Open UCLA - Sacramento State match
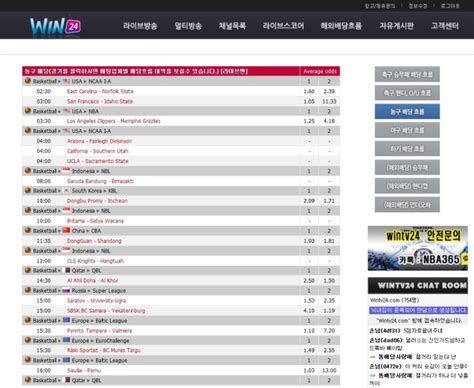Image resolution: width=474 pixels, height=388 pixels. pos(97,161)
